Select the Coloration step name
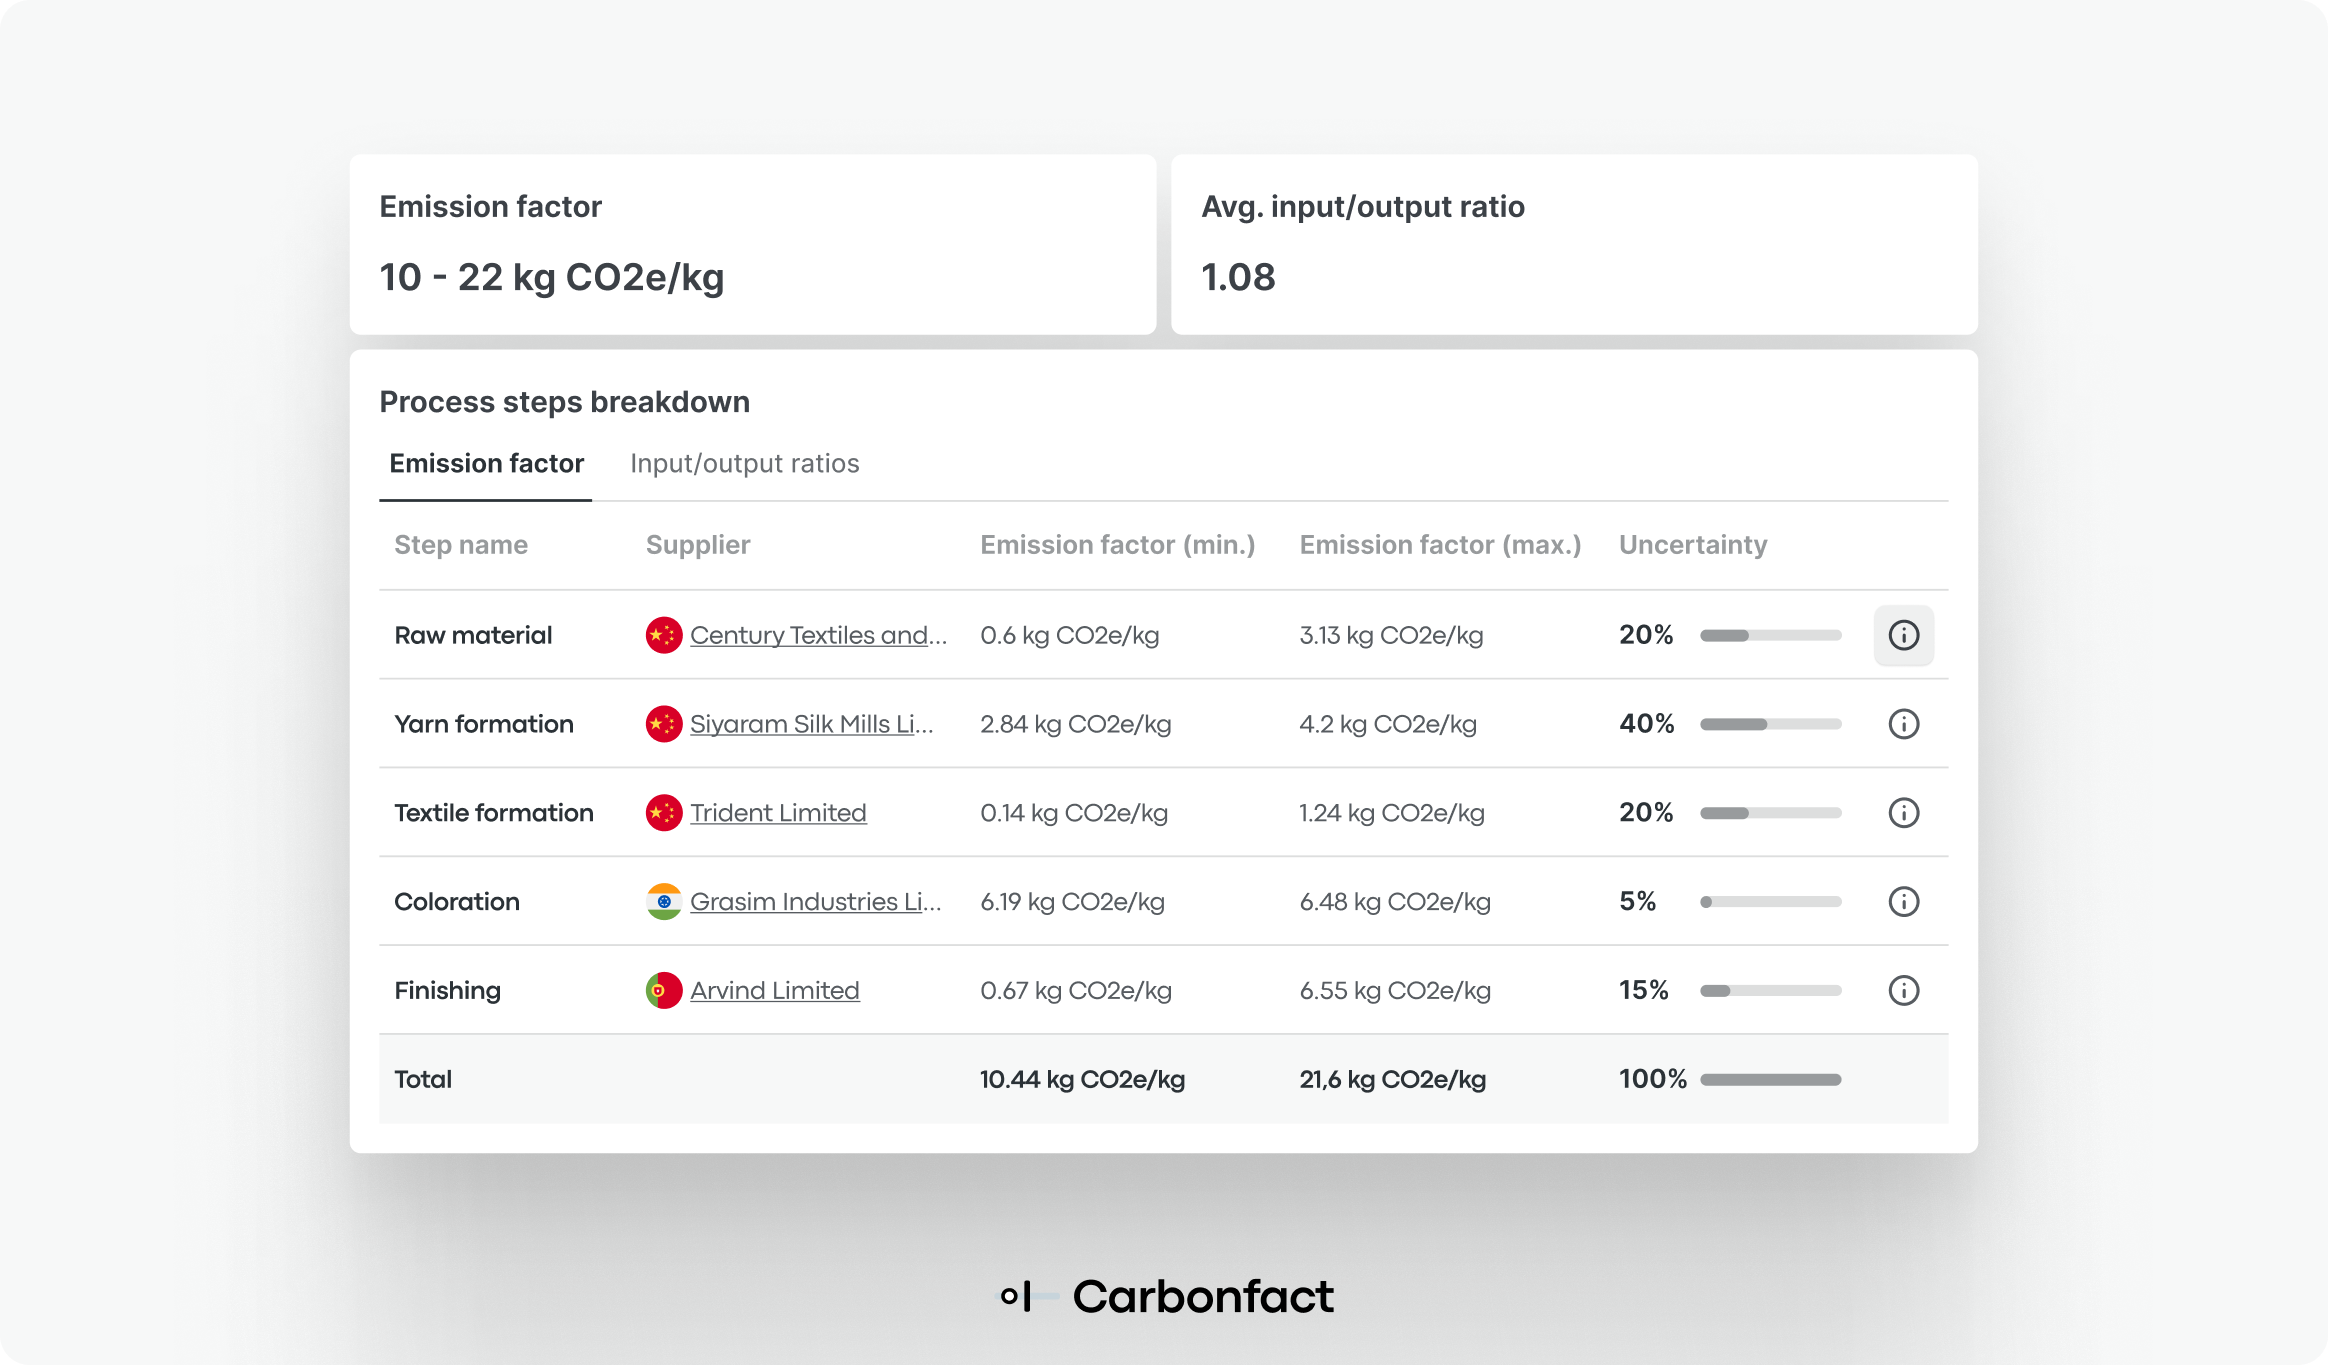The height and width of the screenshot is (1365, 2328). pyautogui.click(x=457, y=902)
